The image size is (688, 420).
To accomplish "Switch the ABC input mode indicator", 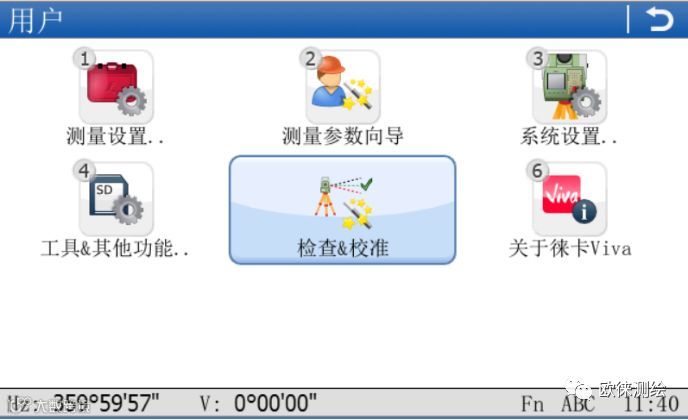I will tap(578, 403).
